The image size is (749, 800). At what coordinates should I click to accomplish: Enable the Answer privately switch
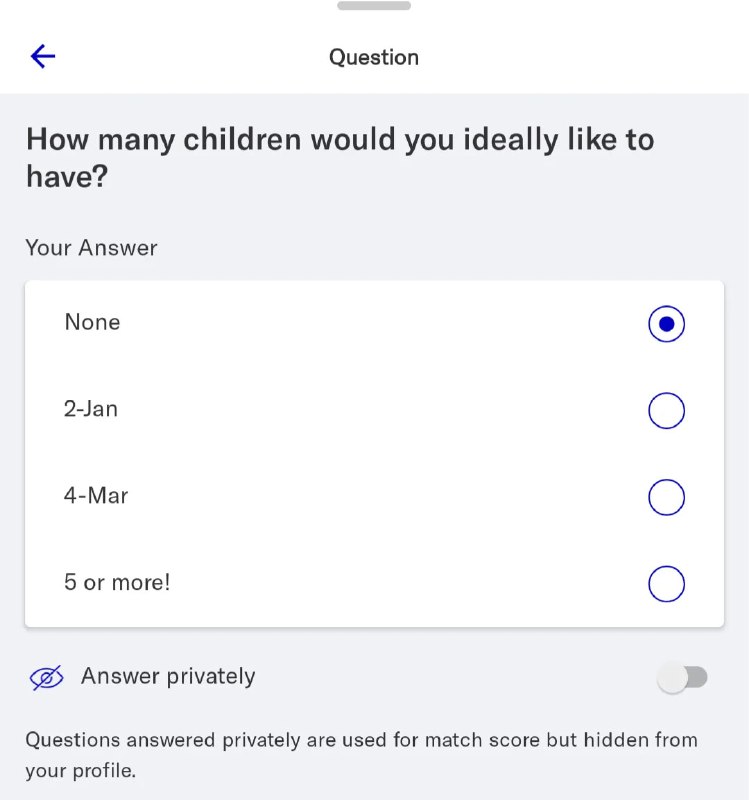tap(683, 678)
